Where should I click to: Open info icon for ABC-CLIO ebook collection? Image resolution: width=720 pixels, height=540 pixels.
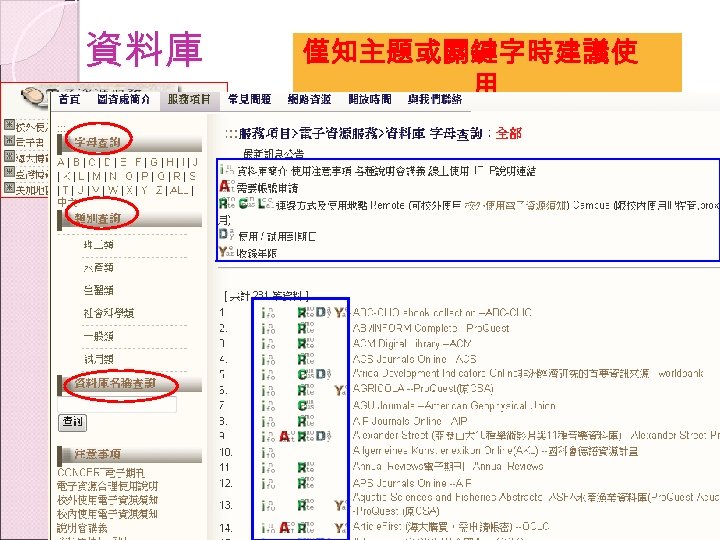[268, 313]
